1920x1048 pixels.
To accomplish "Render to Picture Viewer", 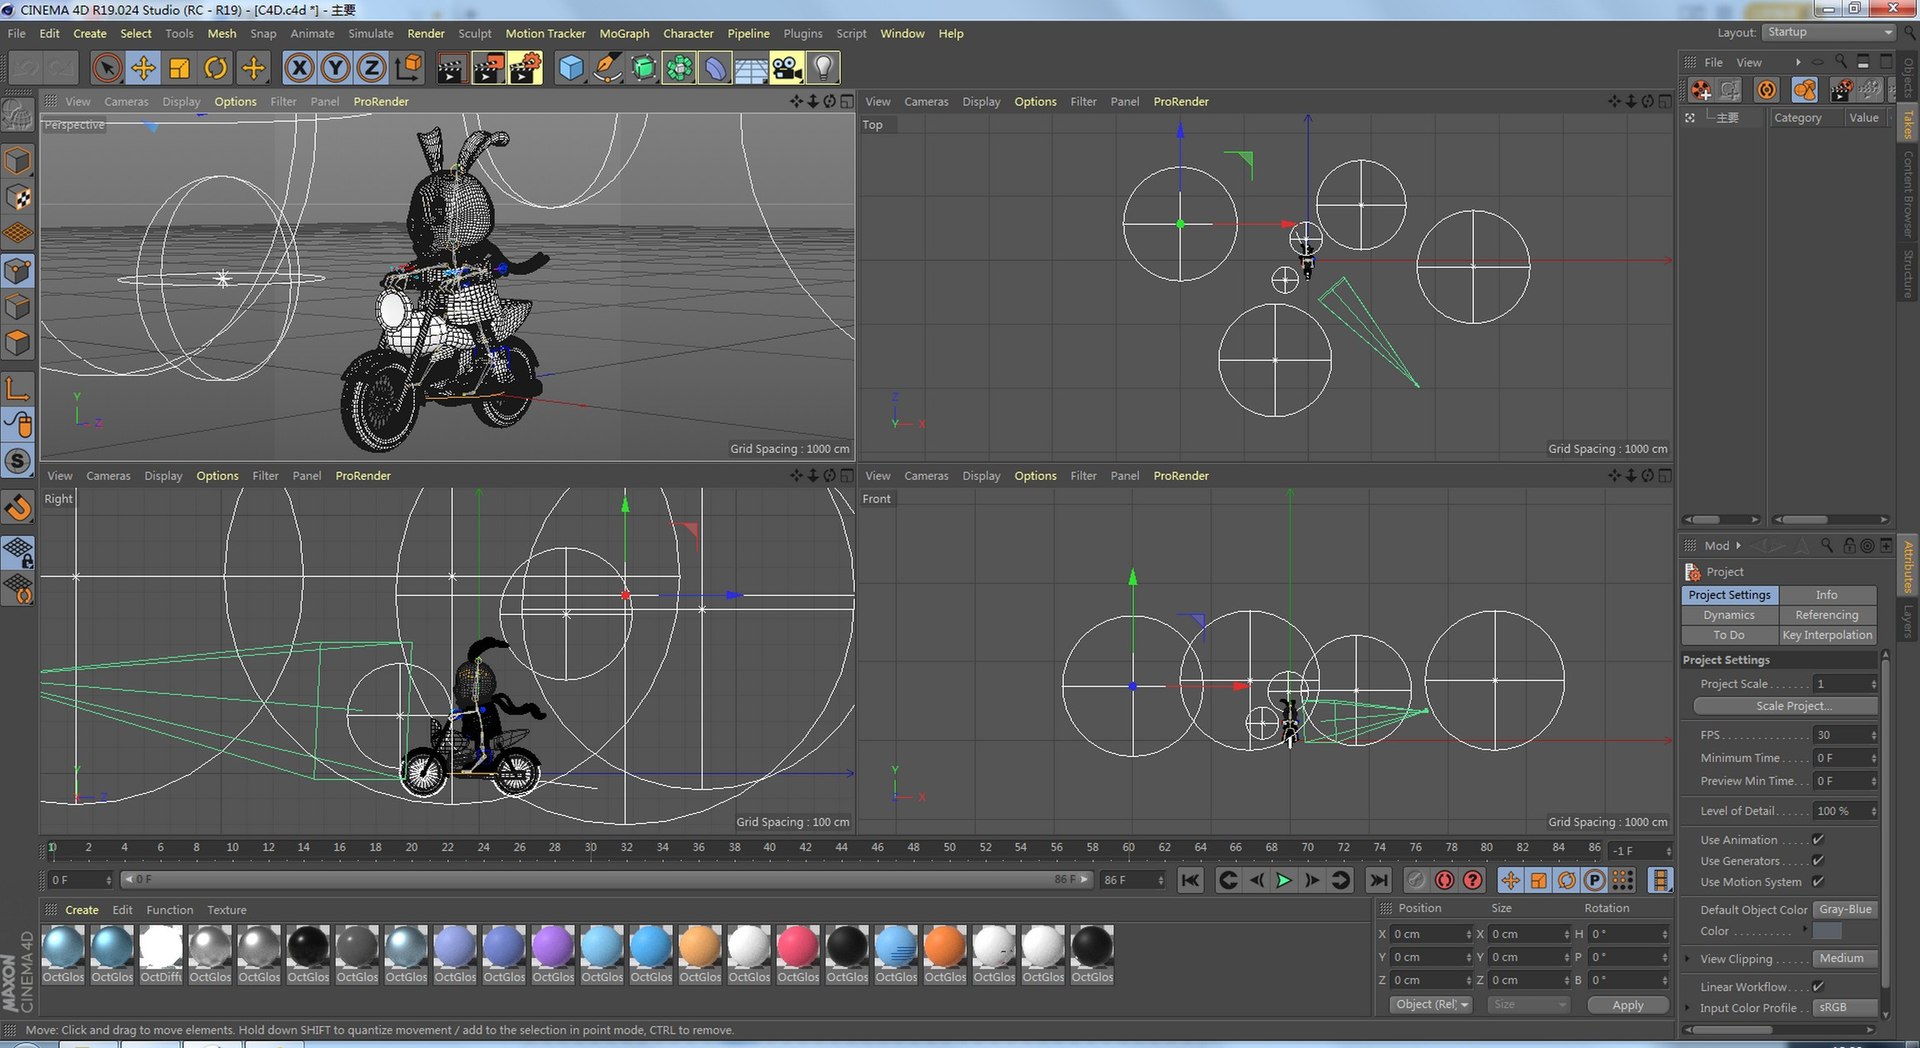I will [x=488, y=68].
